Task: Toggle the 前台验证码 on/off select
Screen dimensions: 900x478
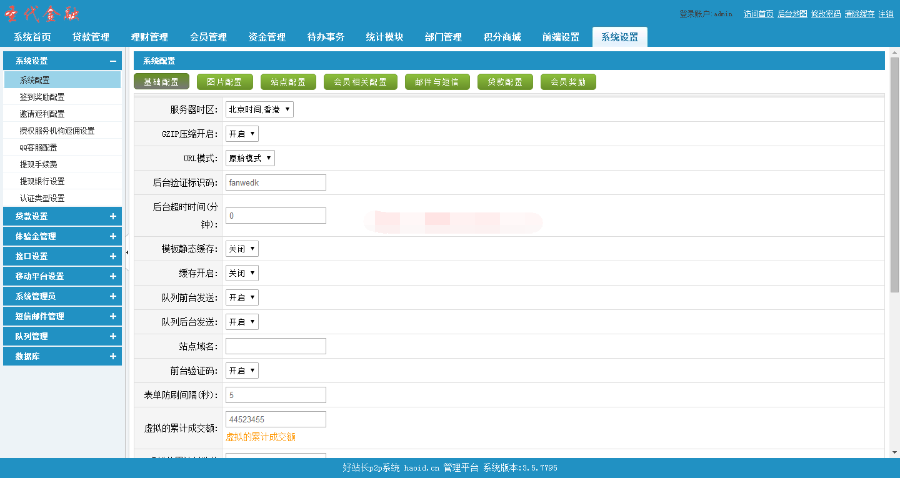Action: click(242, 370)
